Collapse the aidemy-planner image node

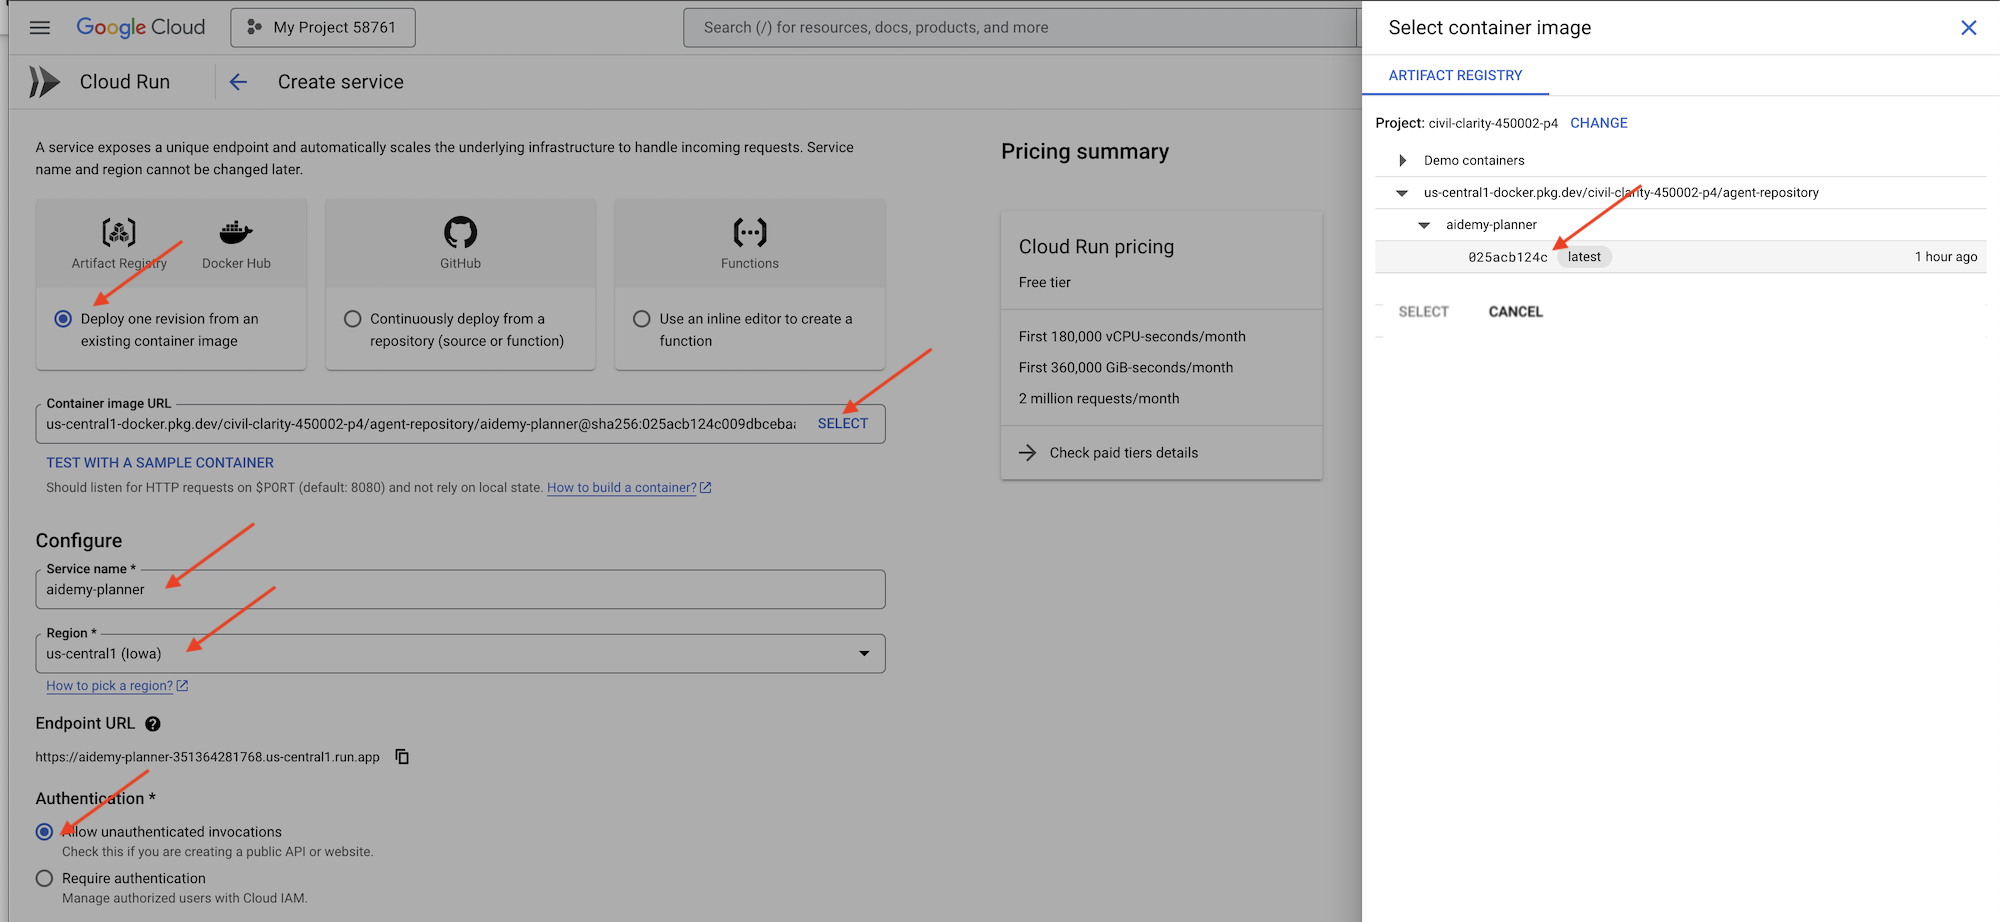1424,225
